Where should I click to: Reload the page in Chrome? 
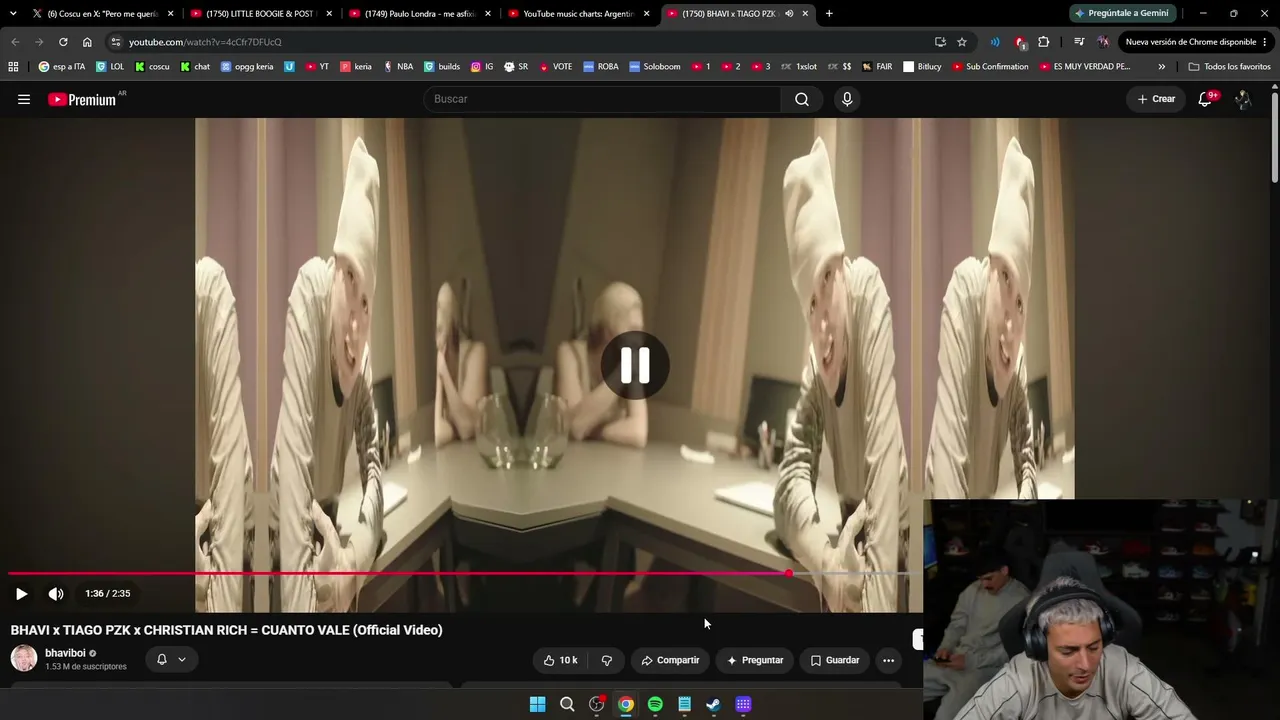tap(63, 42)
